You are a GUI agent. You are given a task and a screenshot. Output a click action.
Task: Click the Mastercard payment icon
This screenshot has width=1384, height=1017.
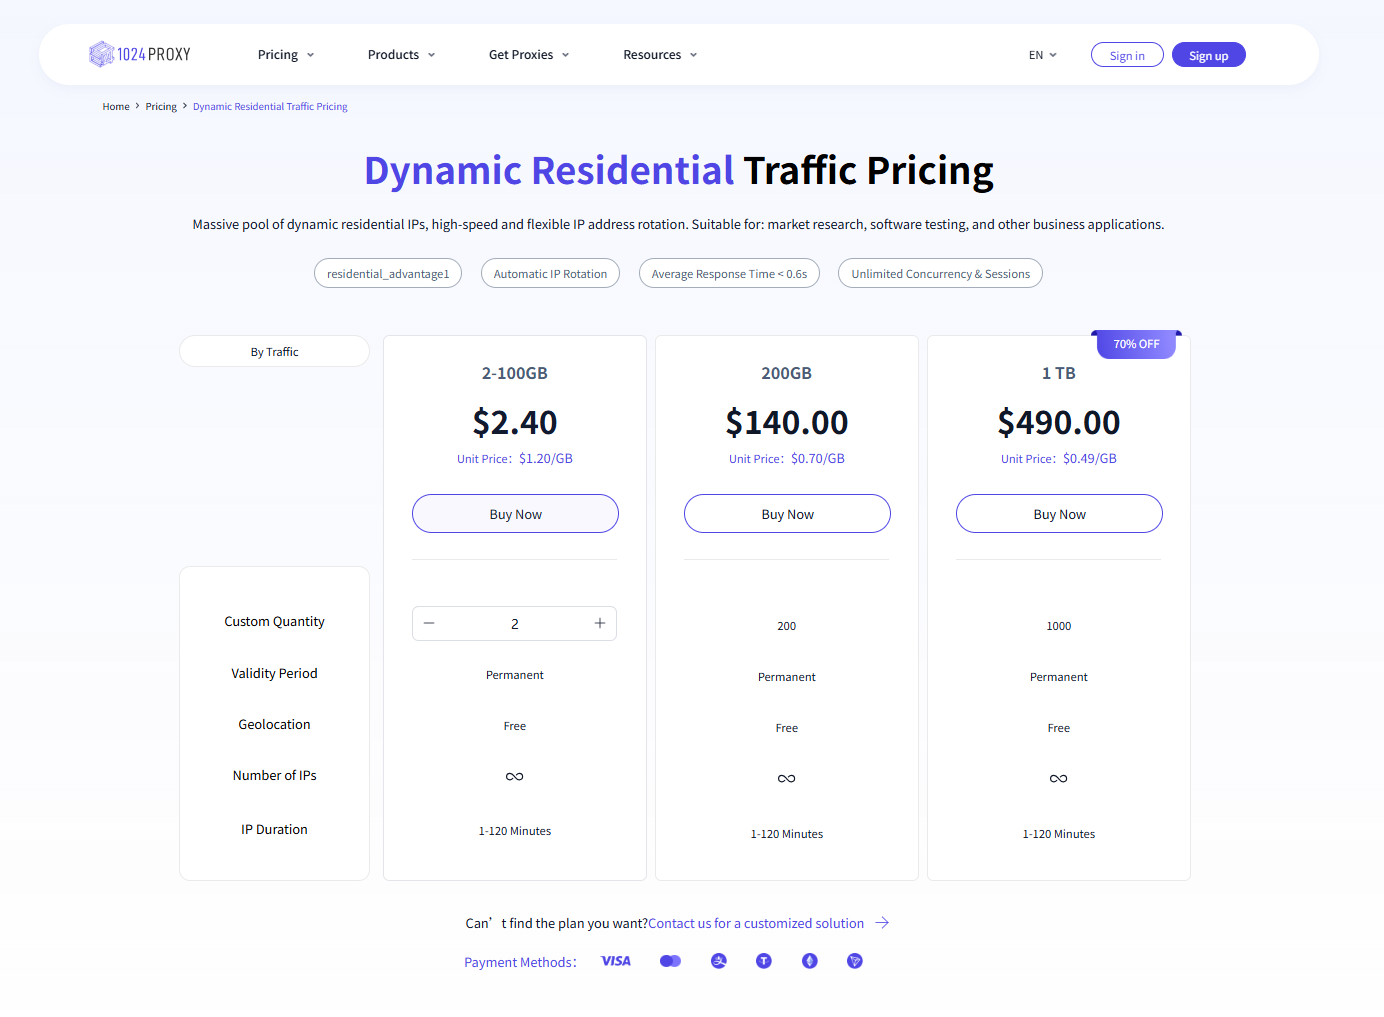(x=670, y=961)
